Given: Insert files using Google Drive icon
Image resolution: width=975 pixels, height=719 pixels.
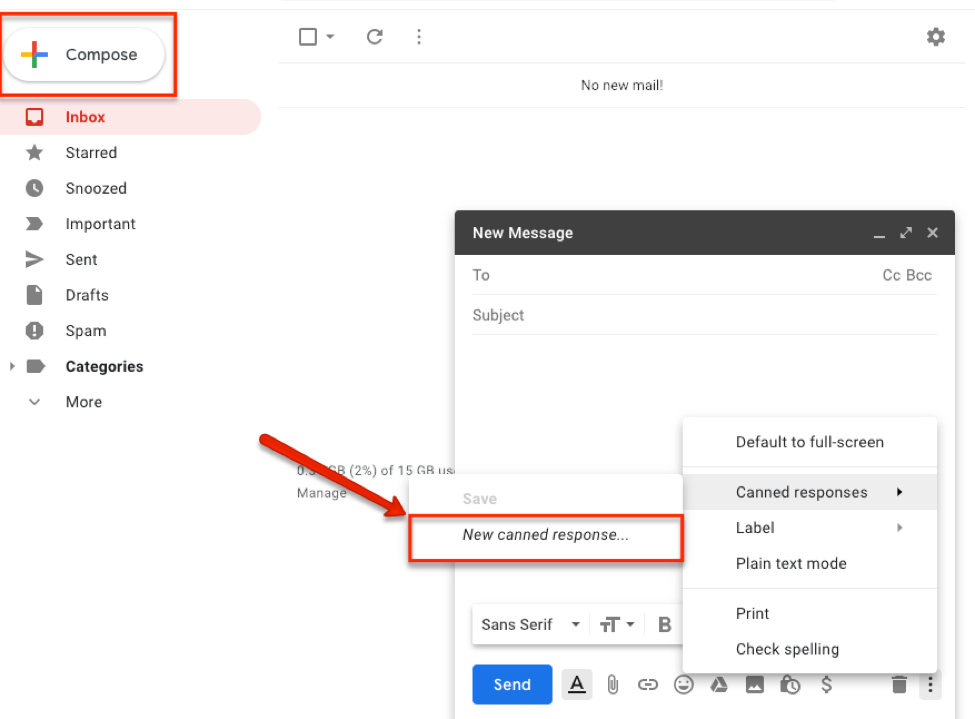Looking at the screenshot, I should pyautogui.click(x=718, y=685).
